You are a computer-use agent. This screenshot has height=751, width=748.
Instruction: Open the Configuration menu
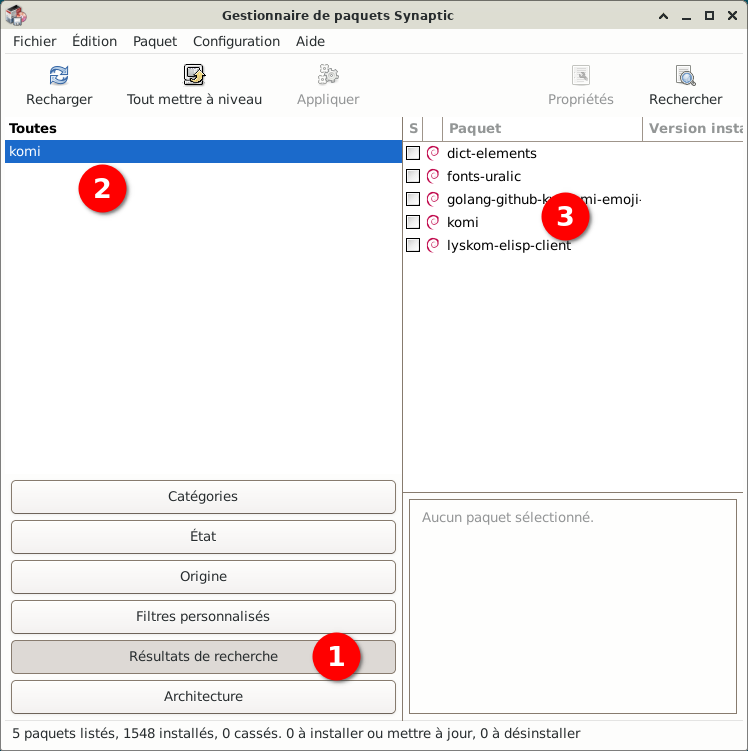point(236,41)
